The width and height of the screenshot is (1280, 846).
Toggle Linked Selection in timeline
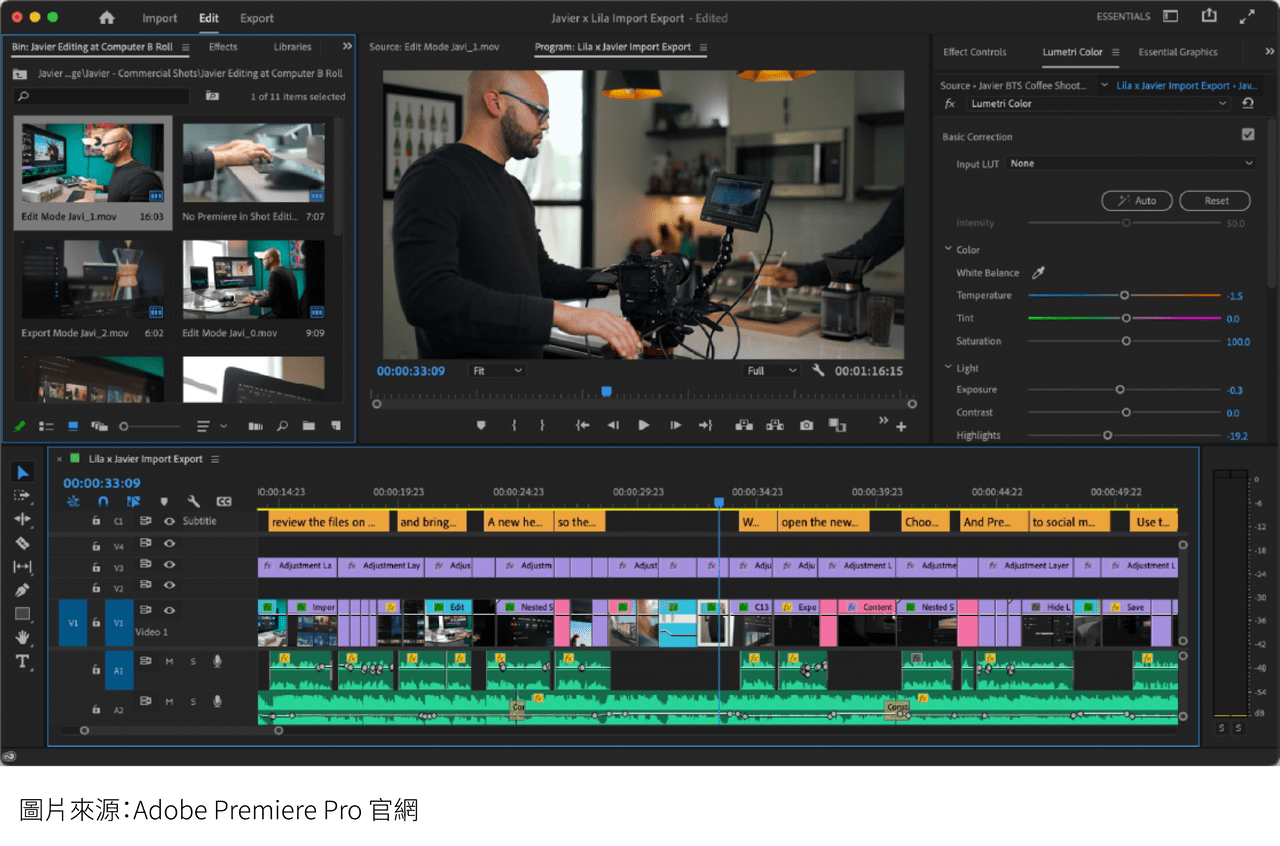click(134, 501)
